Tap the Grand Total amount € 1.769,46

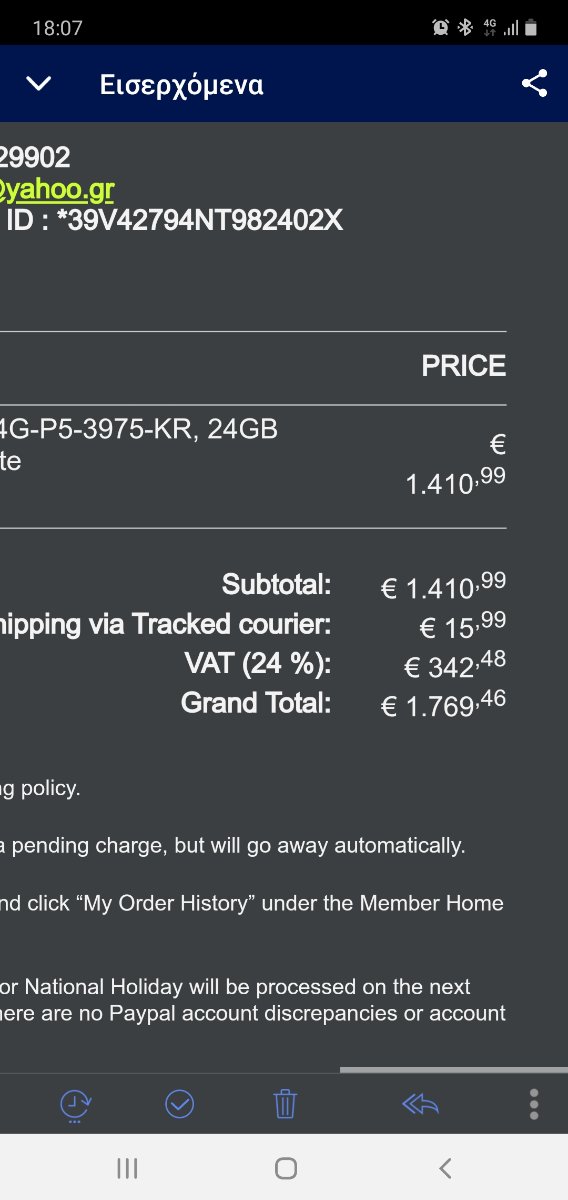pos(443,704)
